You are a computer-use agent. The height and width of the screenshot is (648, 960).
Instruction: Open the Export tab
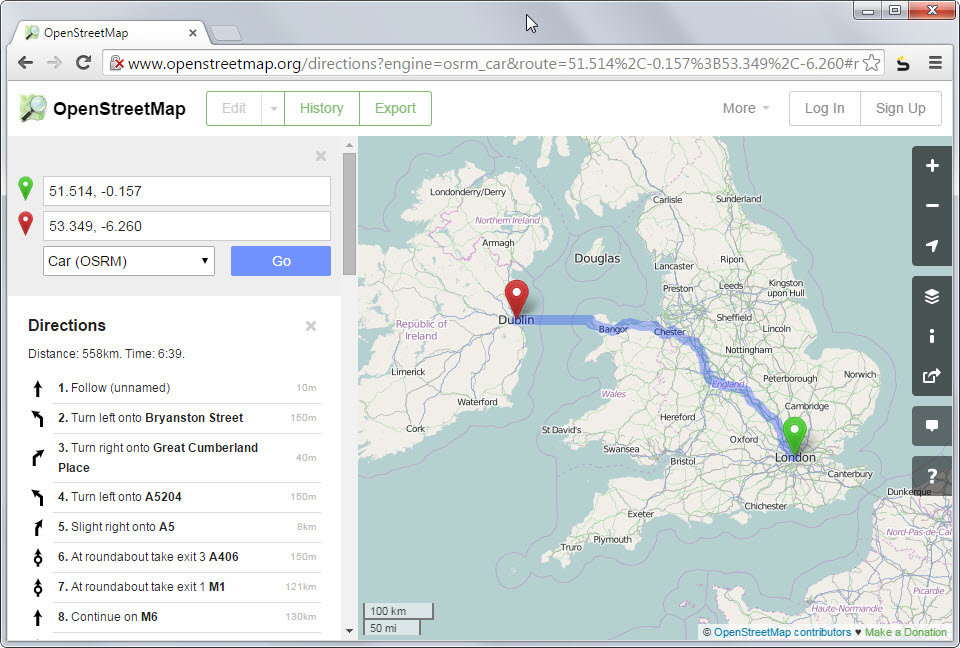(x=395, y=108)
